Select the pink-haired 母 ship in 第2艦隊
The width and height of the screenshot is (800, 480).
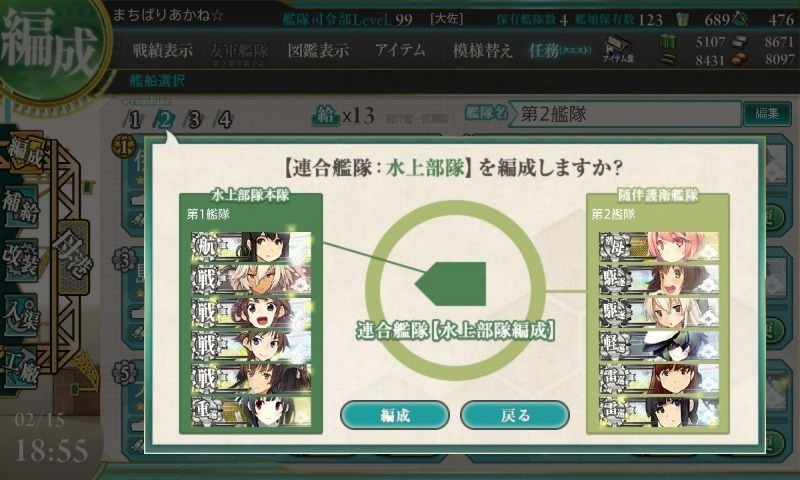(x=659, y=246)
